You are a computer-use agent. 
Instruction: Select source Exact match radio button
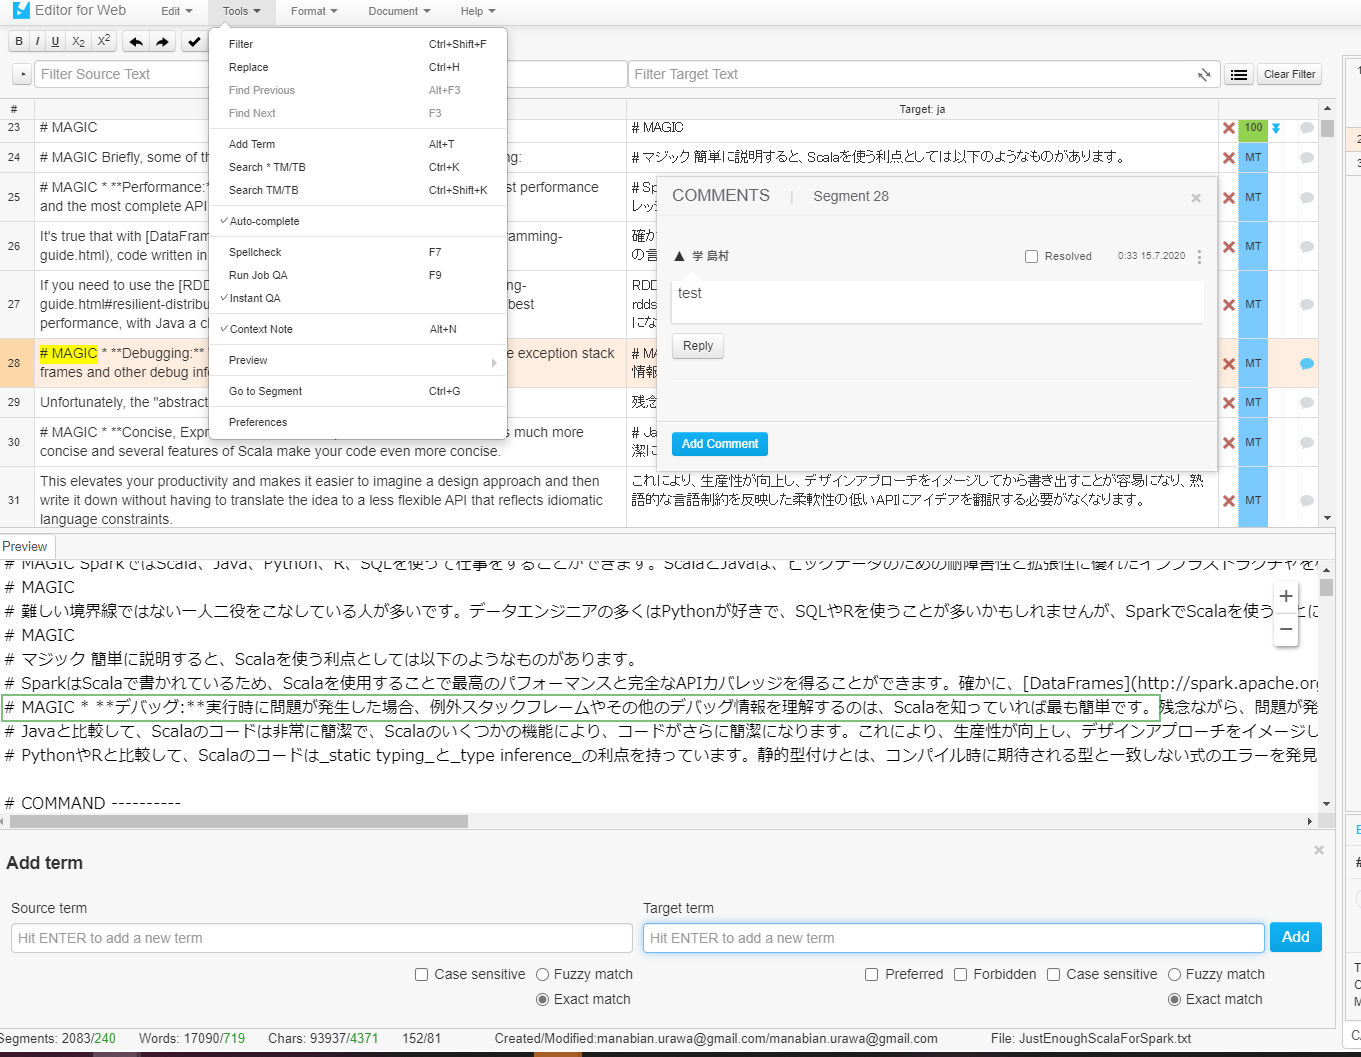tap(542, 999)
